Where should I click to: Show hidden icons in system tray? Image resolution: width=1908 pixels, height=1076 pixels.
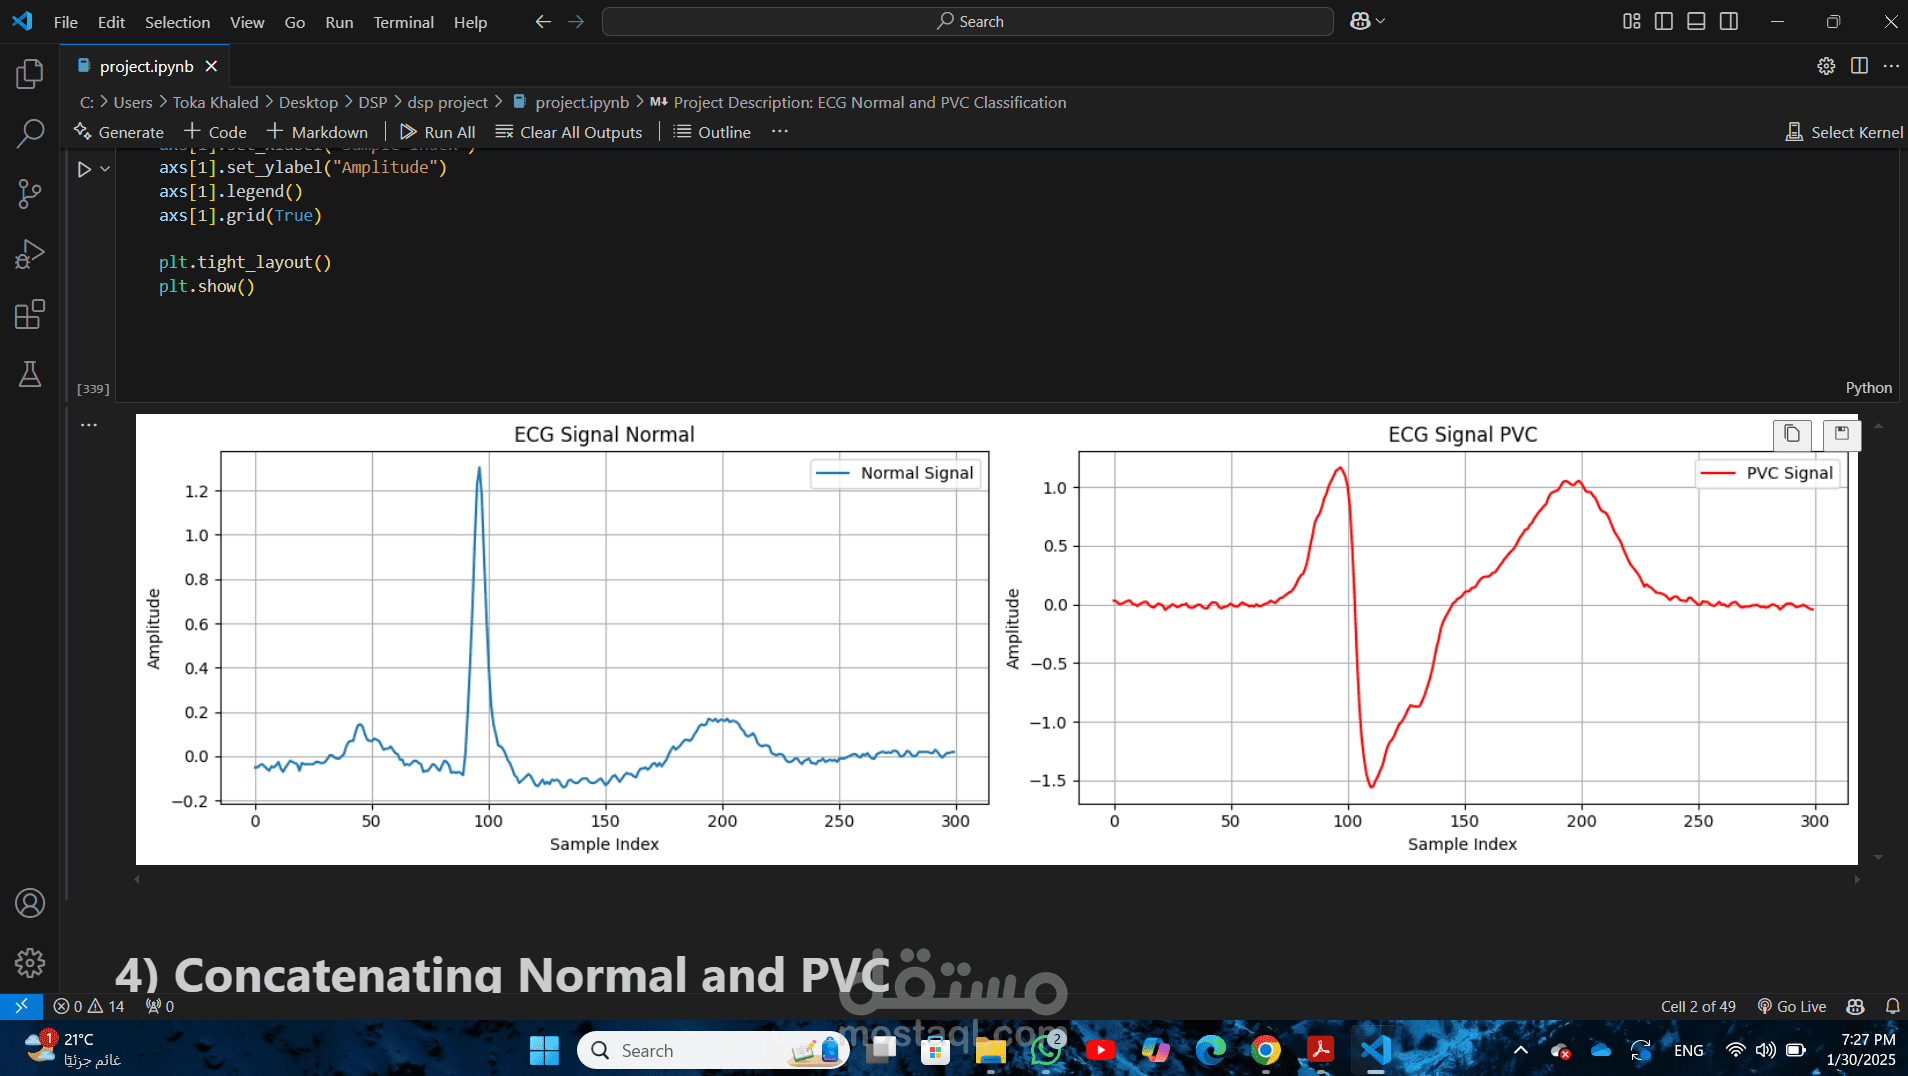click(x=1520, y=1050)
